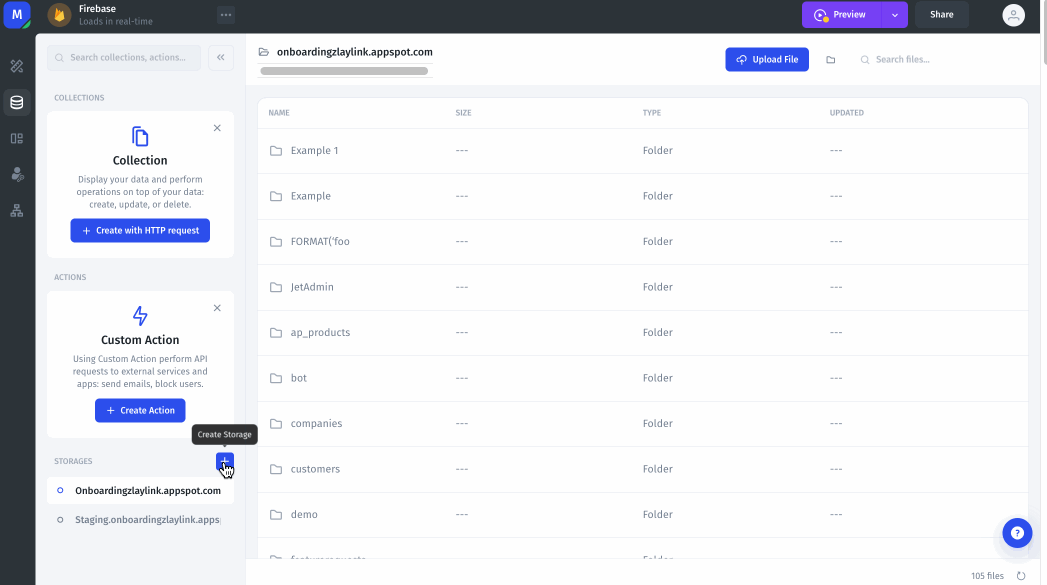Click the Create Storage plus icon

click(225, 461)
